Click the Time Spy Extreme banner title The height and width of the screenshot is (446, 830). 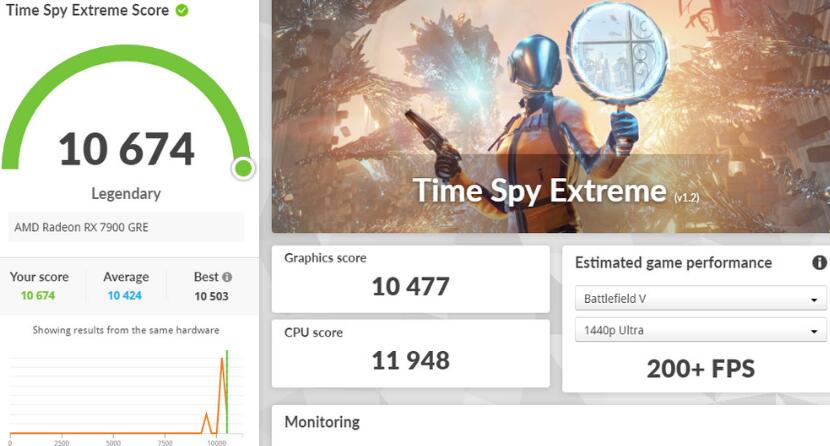click(539, 190)
